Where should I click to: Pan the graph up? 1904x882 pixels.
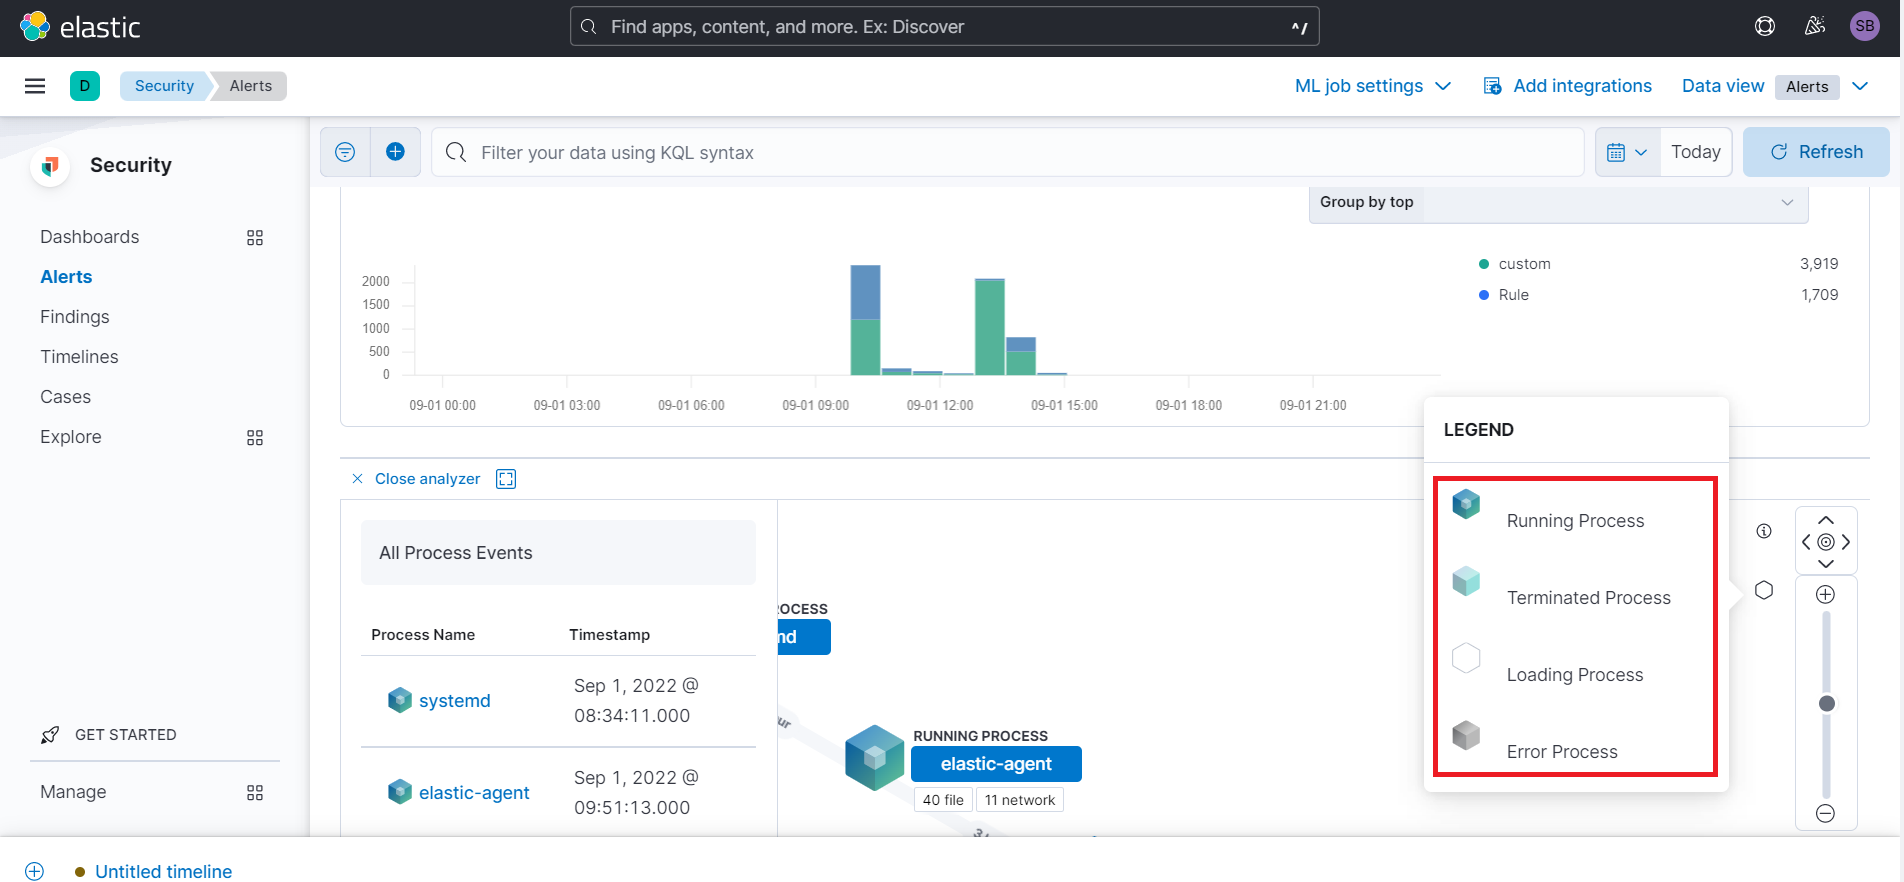coord(1826,520)
